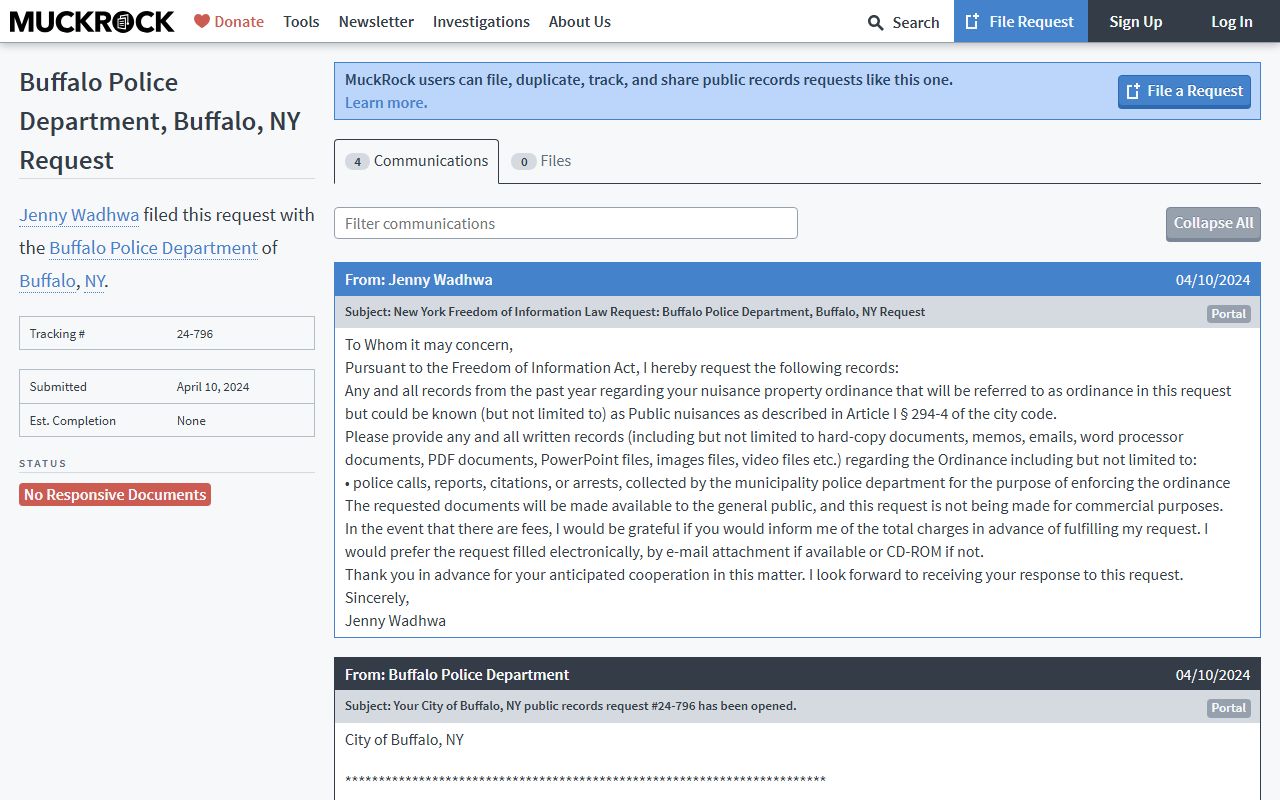Click the icon on File a Request button

tap(1134, 91)
